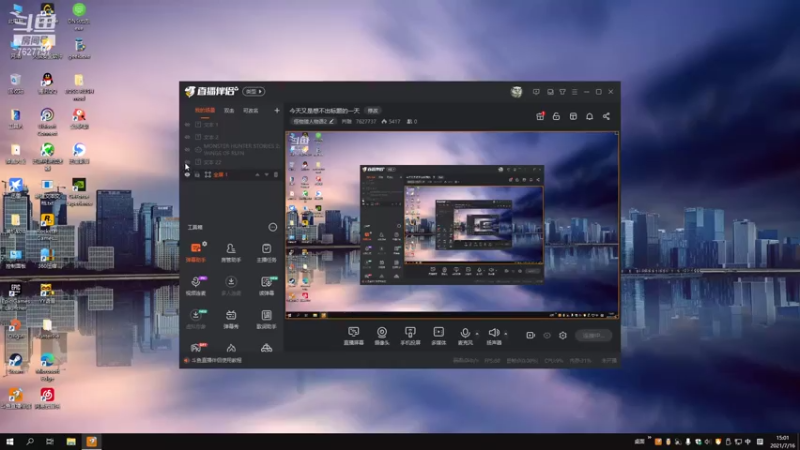800x450 pixels.
Task: Switch to the first orange scene tab
Action: tap(205, 110)
